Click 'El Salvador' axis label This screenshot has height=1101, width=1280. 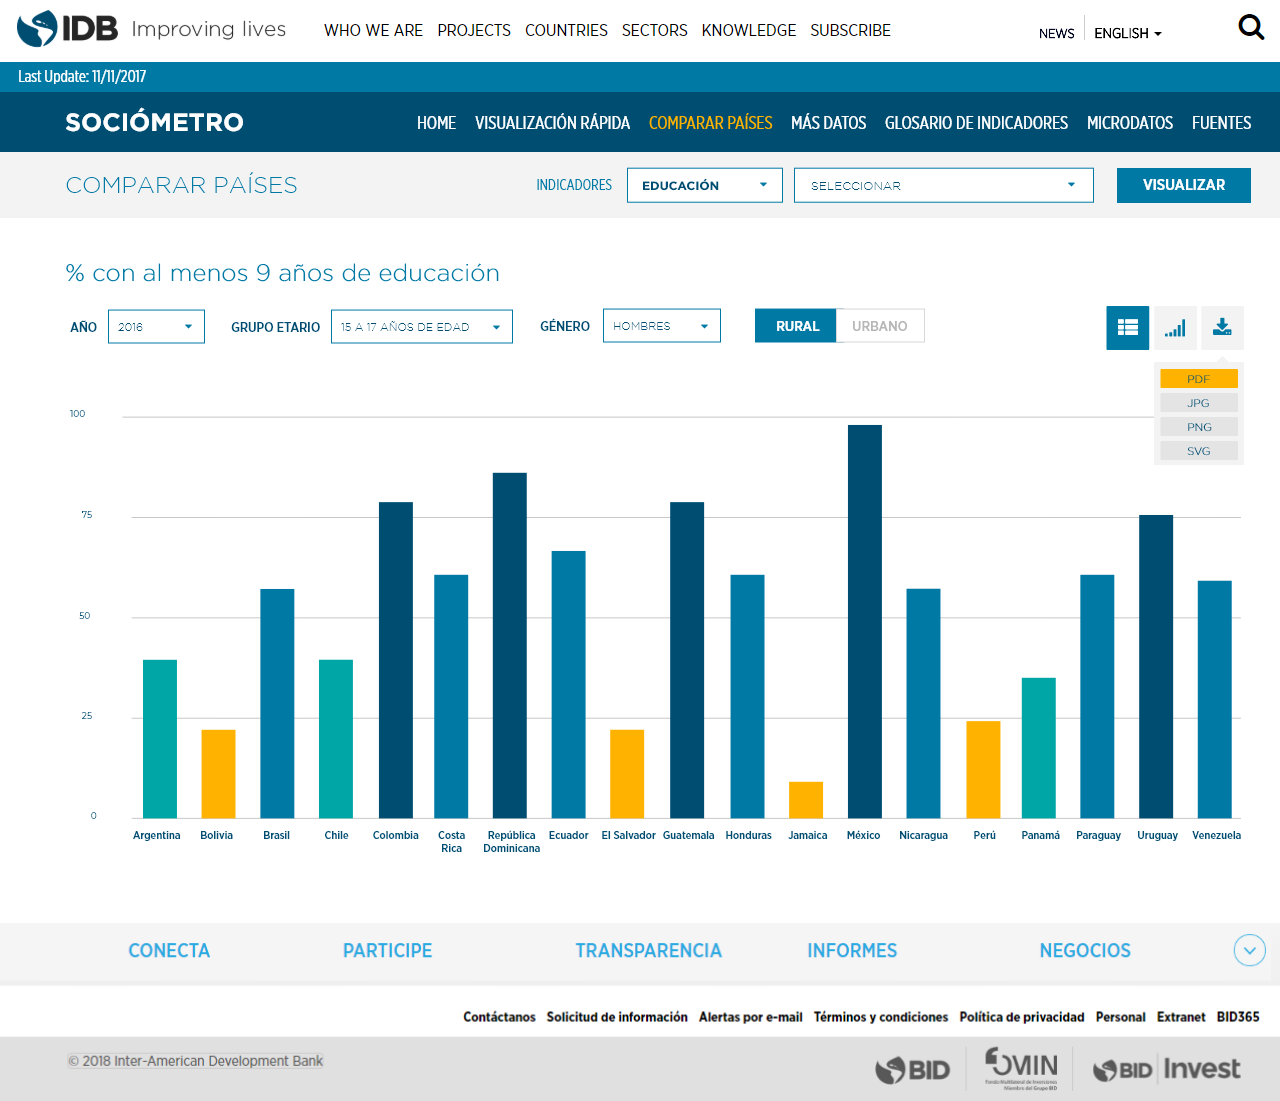(x=629, y=835)
